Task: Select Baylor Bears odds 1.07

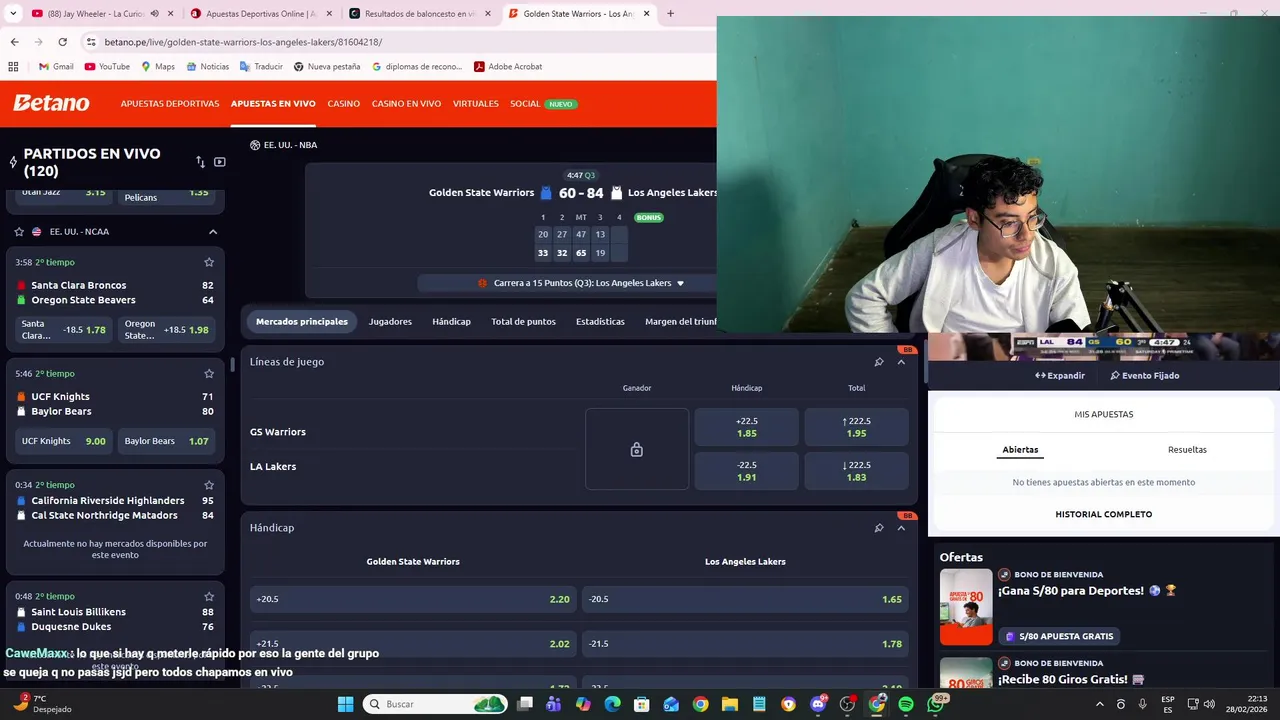Action: point(166,441)
